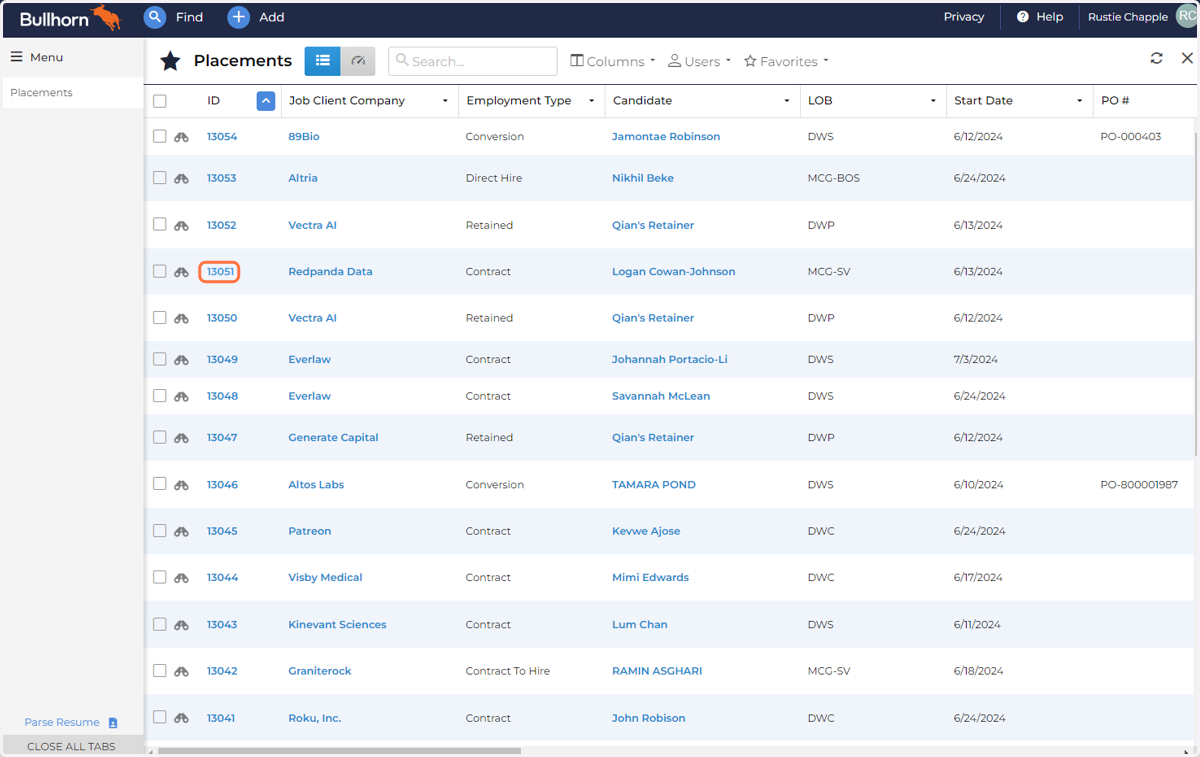Click MCG-BOS LOB cell
Screen dimensions: 1200x757
834,178
